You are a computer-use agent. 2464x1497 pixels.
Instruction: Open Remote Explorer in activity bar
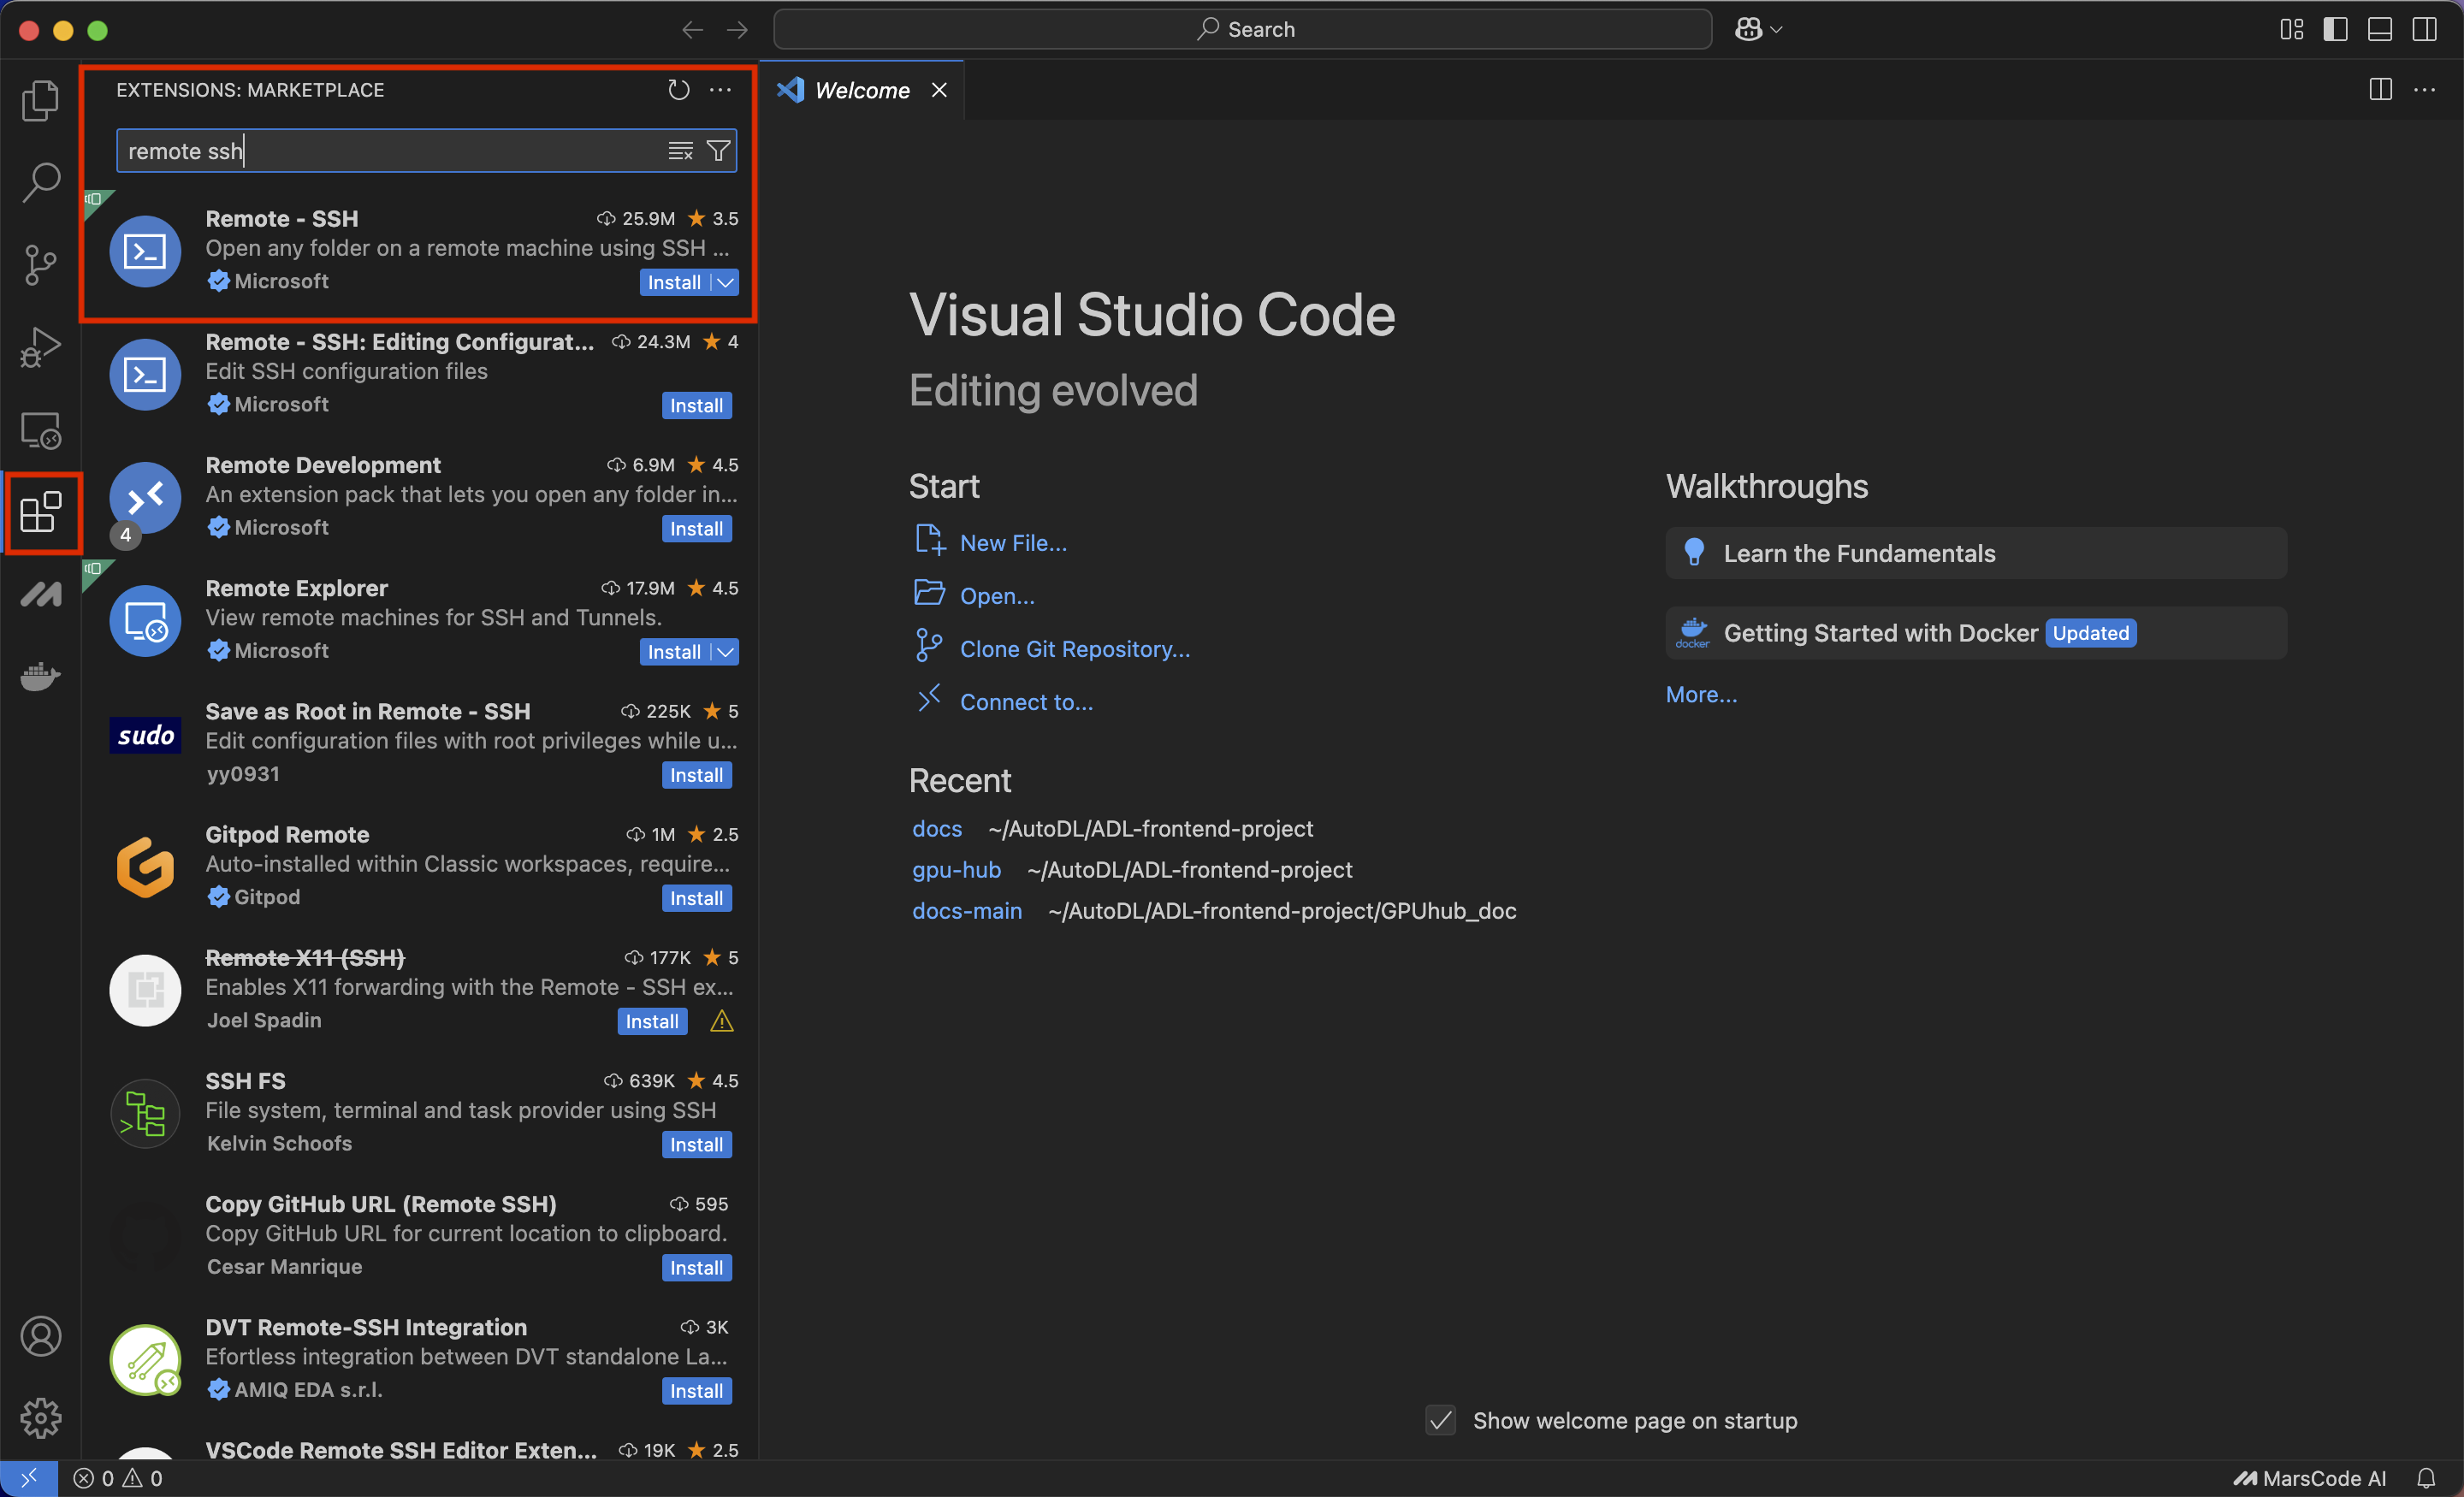40,431
